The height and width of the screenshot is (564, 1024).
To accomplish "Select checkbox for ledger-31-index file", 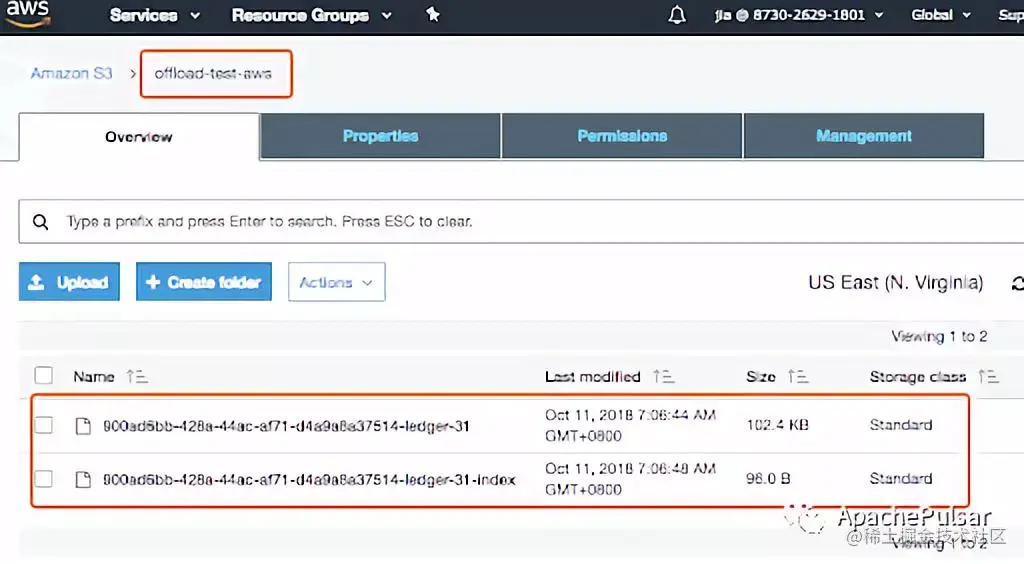I will click(44, 478).
